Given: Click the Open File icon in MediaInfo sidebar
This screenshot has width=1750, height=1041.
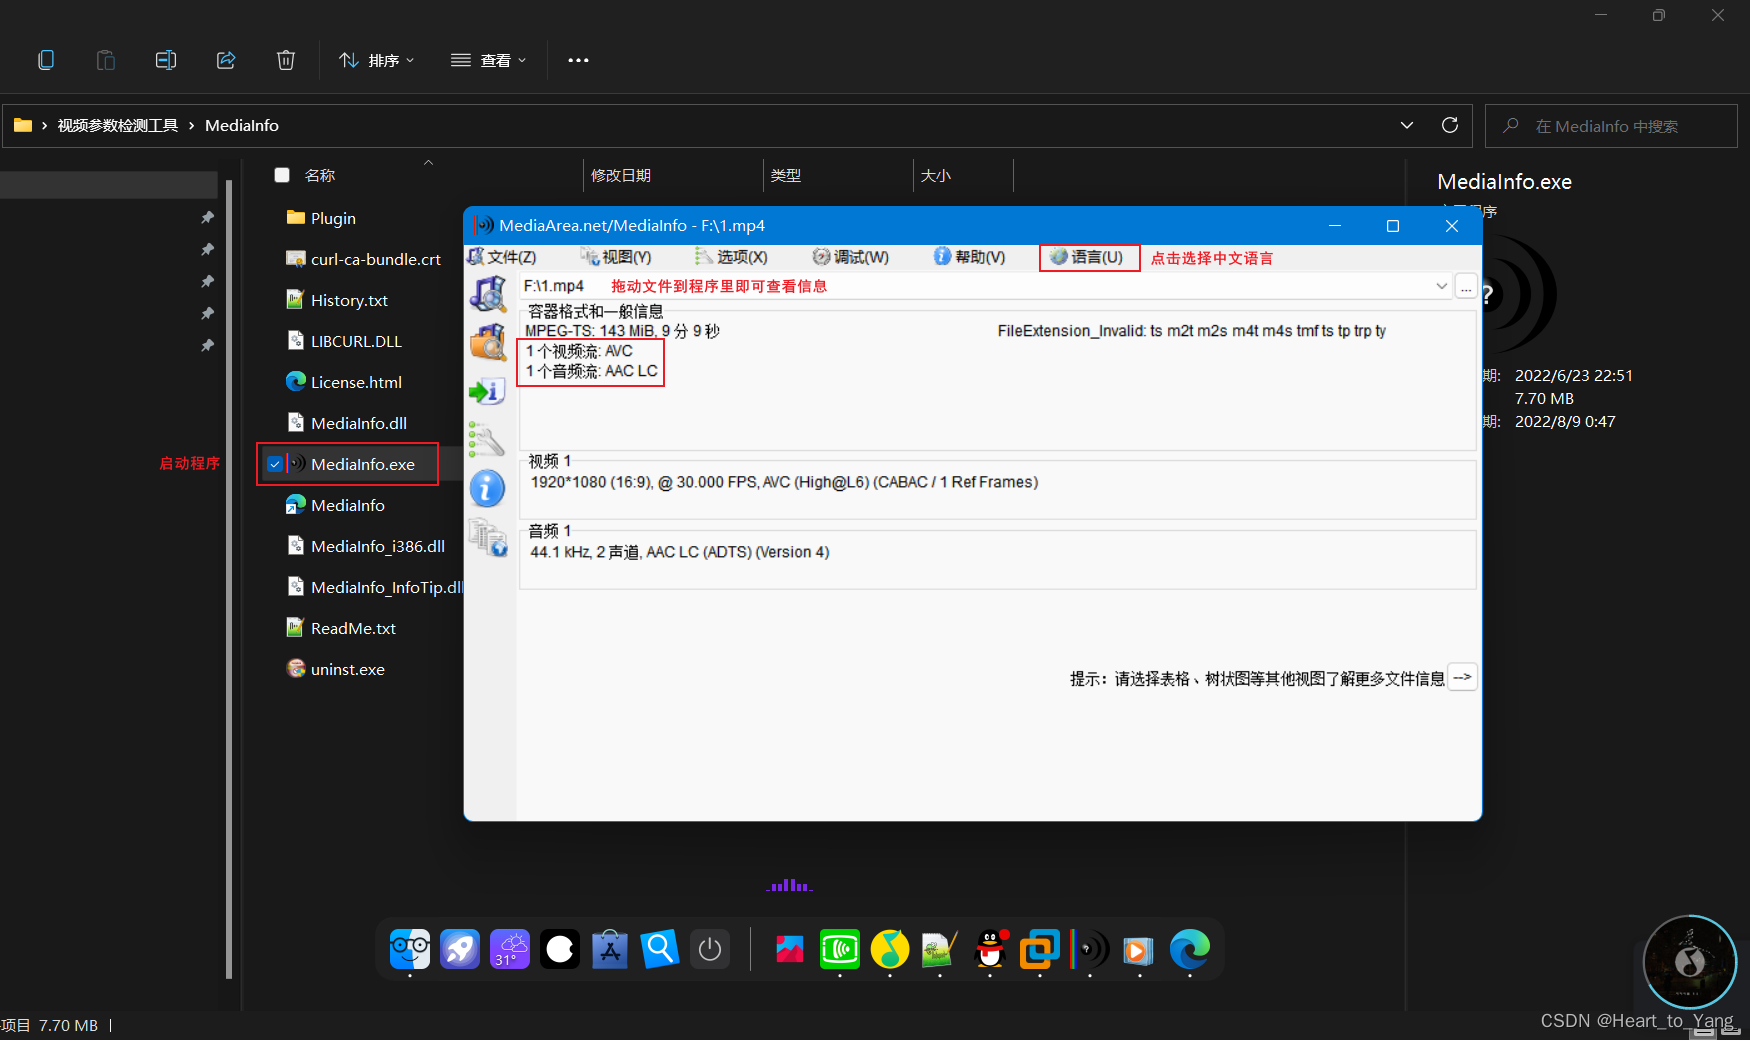Looking at the screenshot, I should coord(488,294).
